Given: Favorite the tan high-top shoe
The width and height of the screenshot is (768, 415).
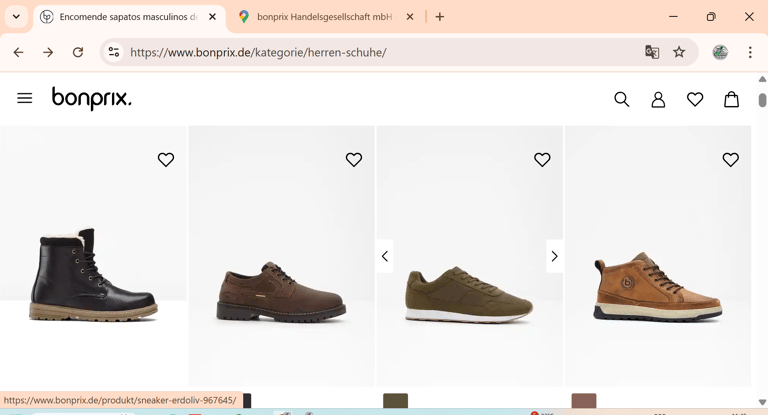Looking at the screenshot, I should coord(730,160).
